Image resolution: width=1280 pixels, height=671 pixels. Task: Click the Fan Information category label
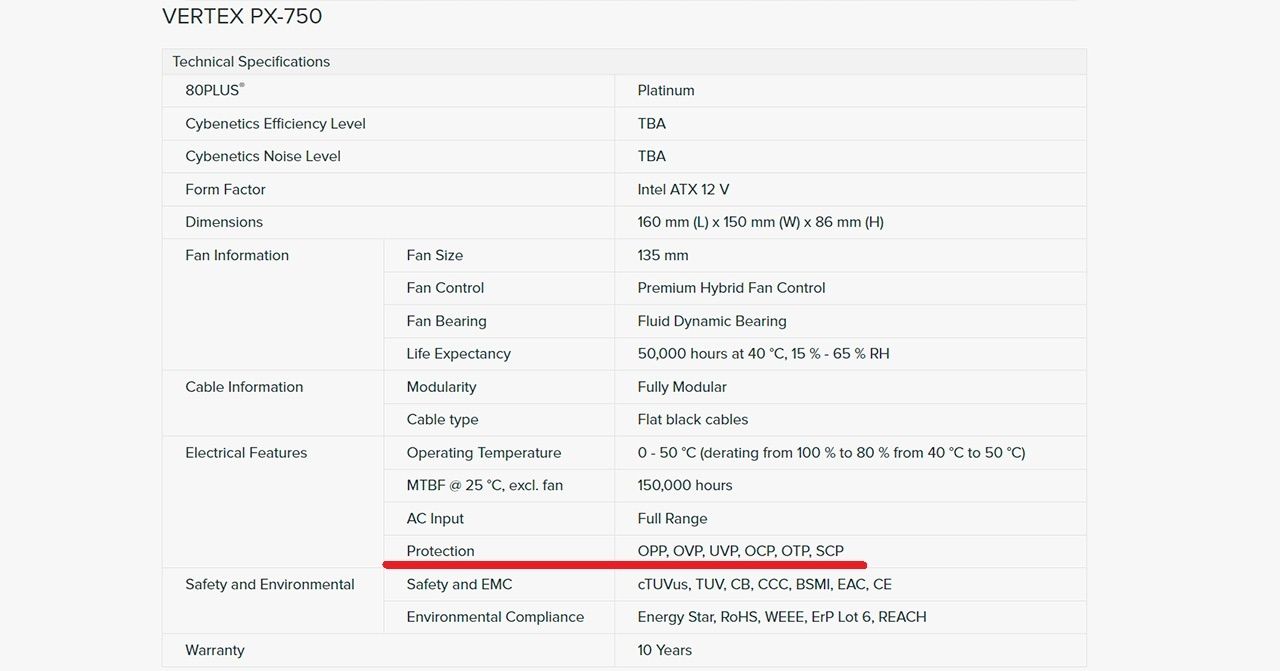click(237, 255)
